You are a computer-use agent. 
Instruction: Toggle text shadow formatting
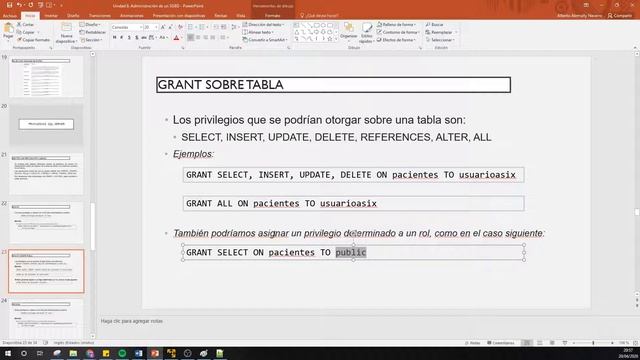136,38
